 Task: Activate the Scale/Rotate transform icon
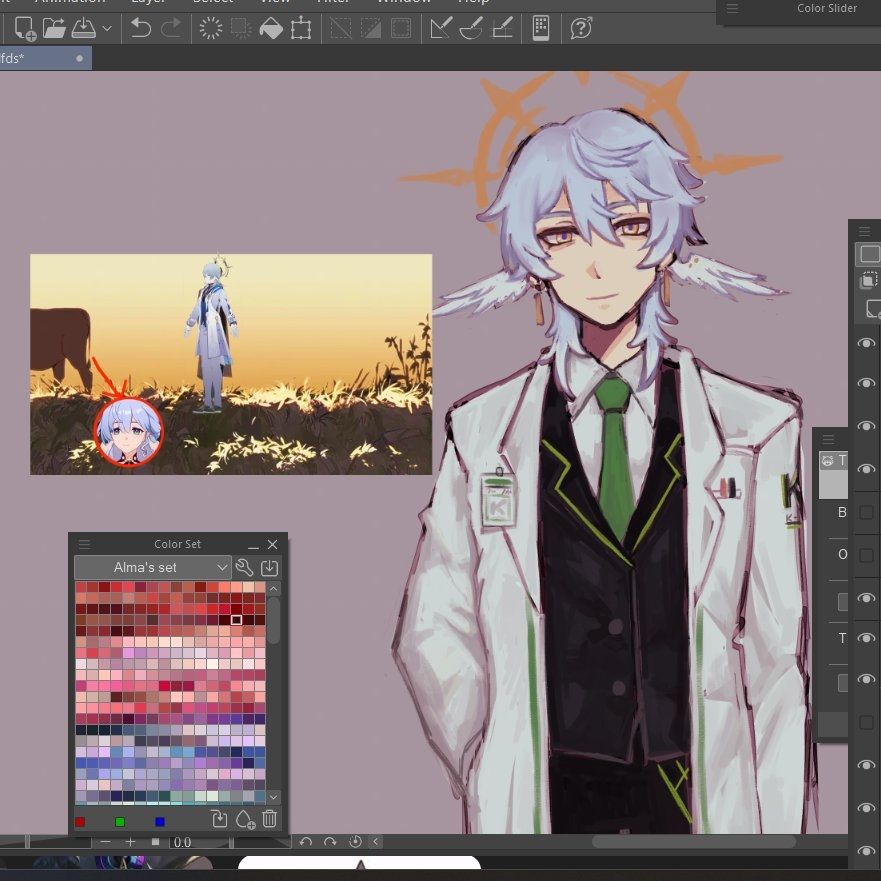coord(301,28)
